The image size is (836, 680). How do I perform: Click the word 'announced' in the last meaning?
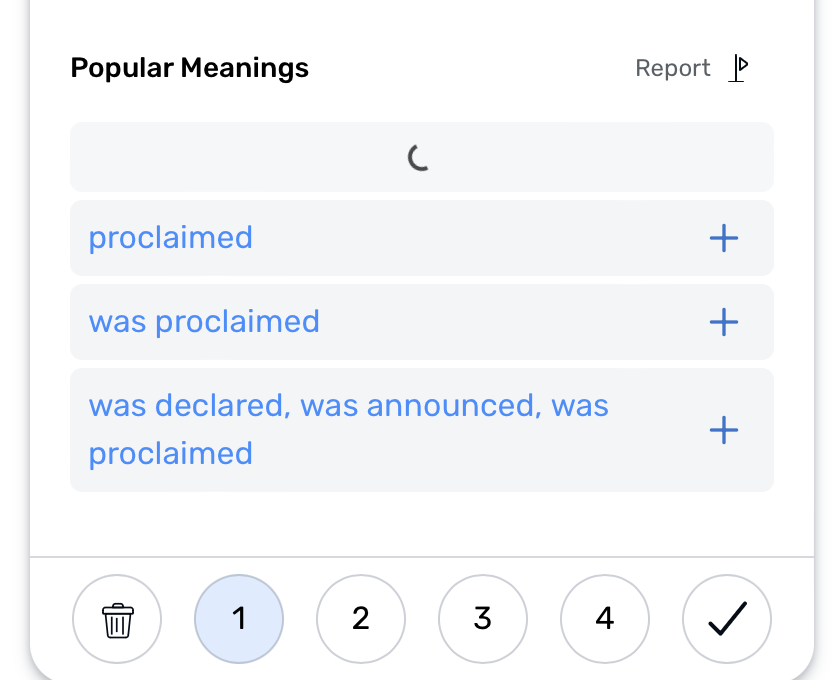point(450,406)
